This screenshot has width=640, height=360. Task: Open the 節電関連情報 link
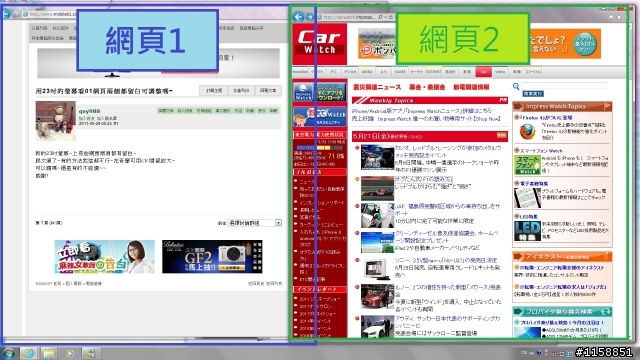coord(471,87)
